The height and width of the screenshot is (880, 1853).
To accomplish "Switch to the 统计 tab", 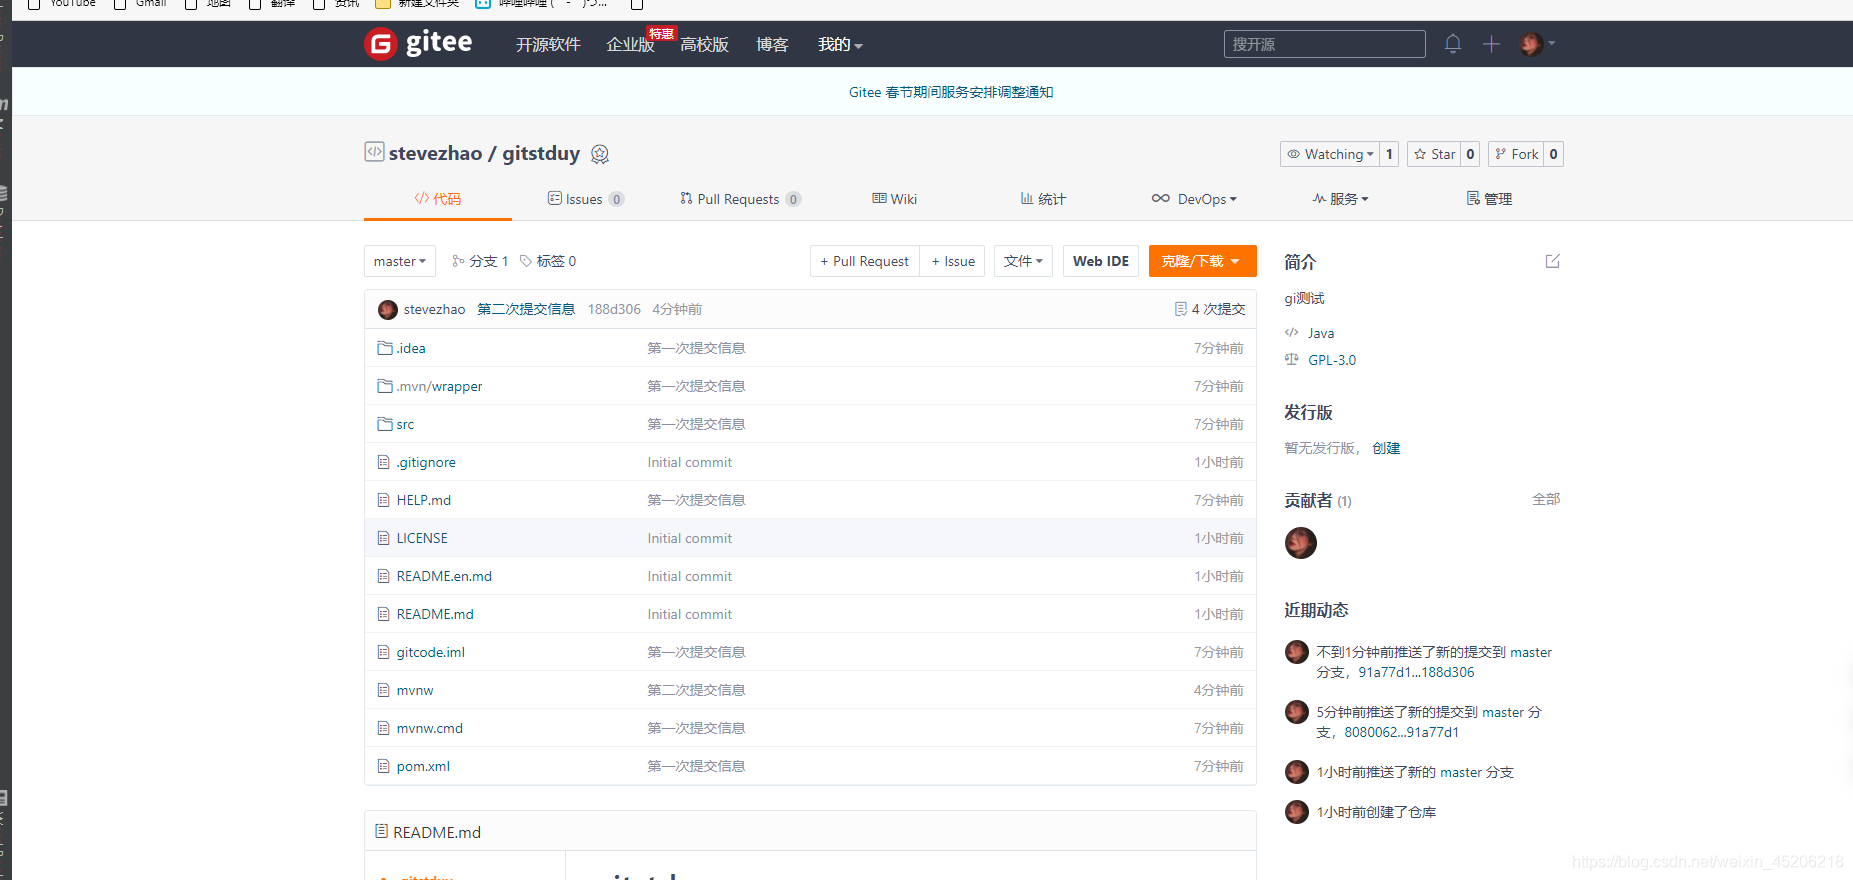I will click(x=1043, y=199).
